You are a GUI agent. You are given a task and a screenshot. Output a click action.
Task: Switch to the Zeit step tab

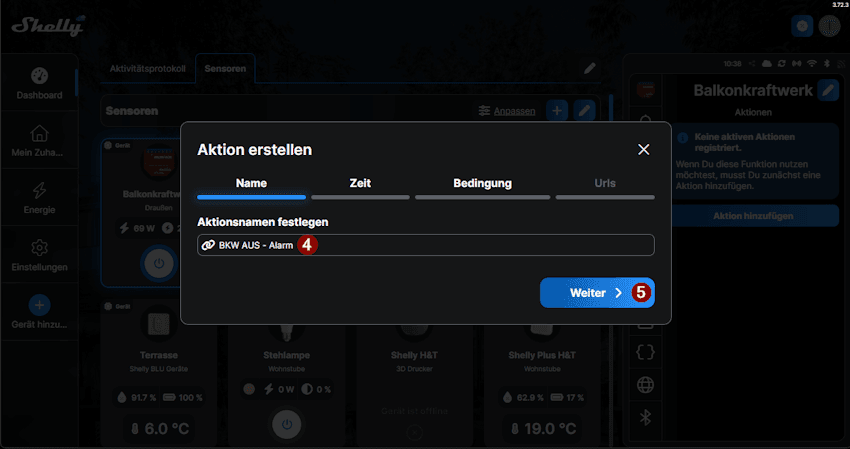(x=360, y=187)
